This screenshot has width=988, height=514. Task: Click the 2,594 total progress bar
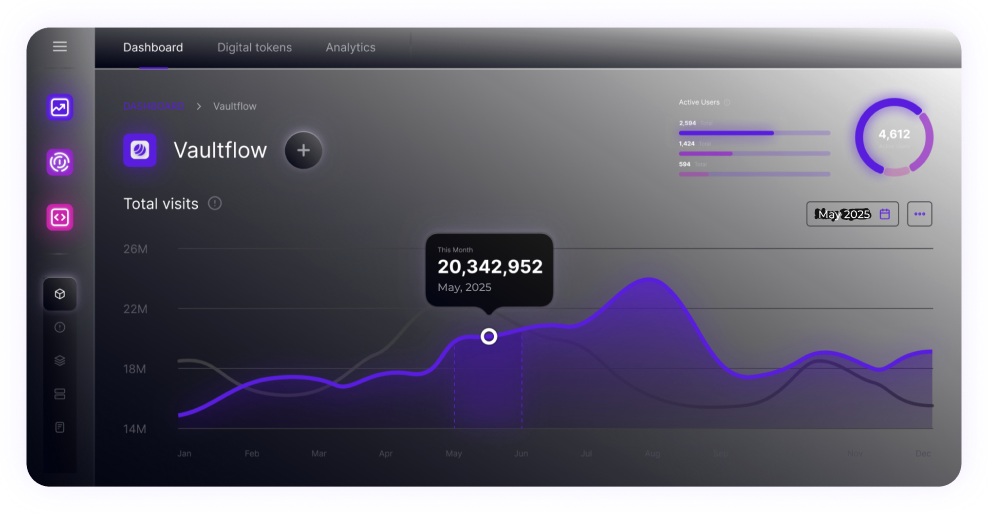[754, 132]
